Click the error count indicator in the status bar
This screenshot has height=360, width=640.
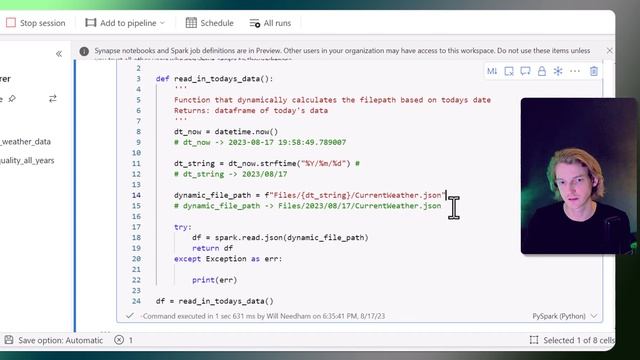pyautogui.click(x=124, y=340)
